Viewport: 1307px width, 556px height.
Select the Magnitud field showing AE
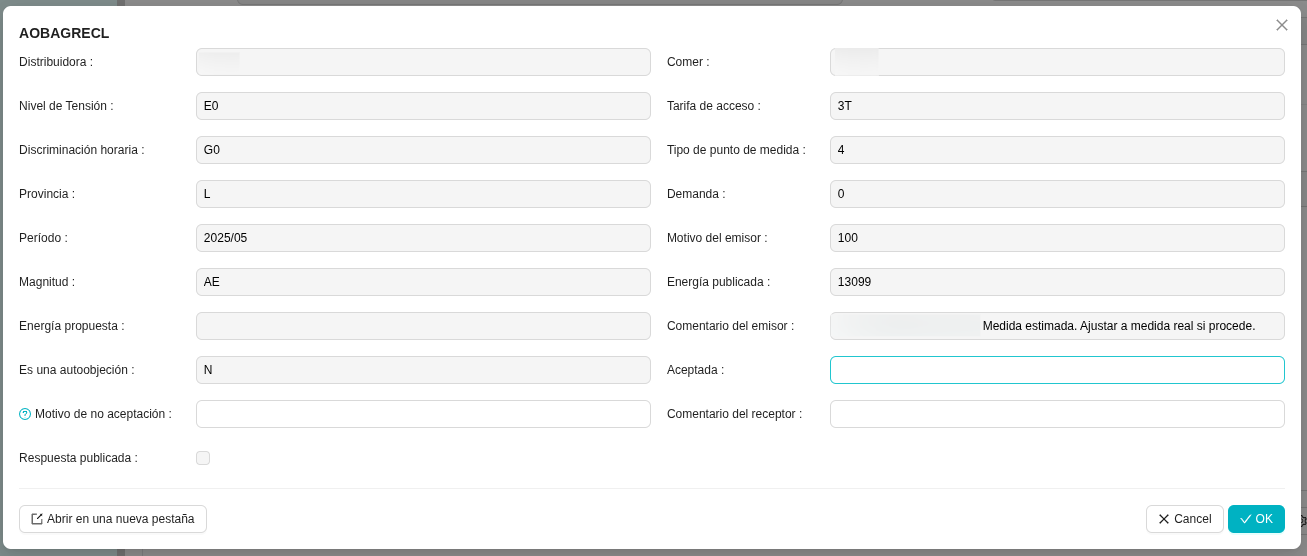pyautogui.click(x=423, y=282)
